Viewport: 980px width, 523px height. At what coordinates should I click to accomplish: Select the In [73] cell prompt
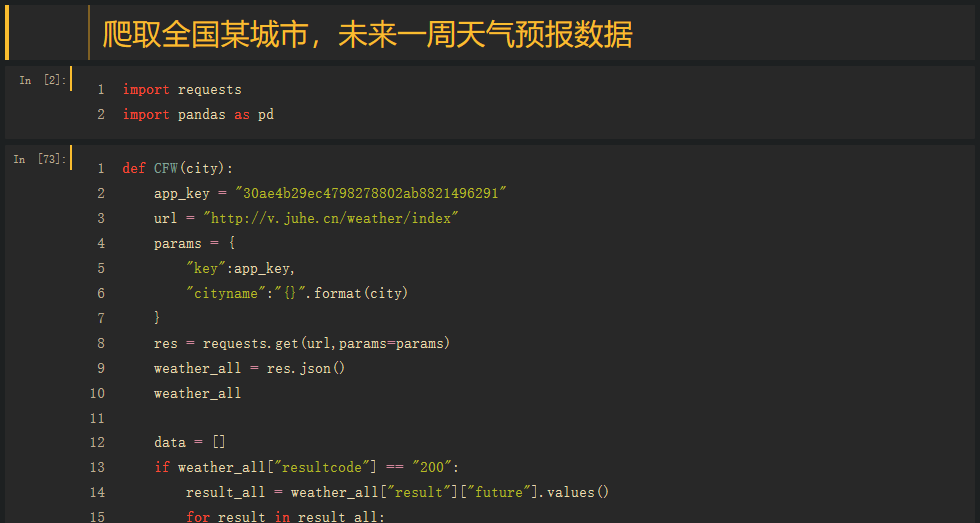(x=40, y=159)
